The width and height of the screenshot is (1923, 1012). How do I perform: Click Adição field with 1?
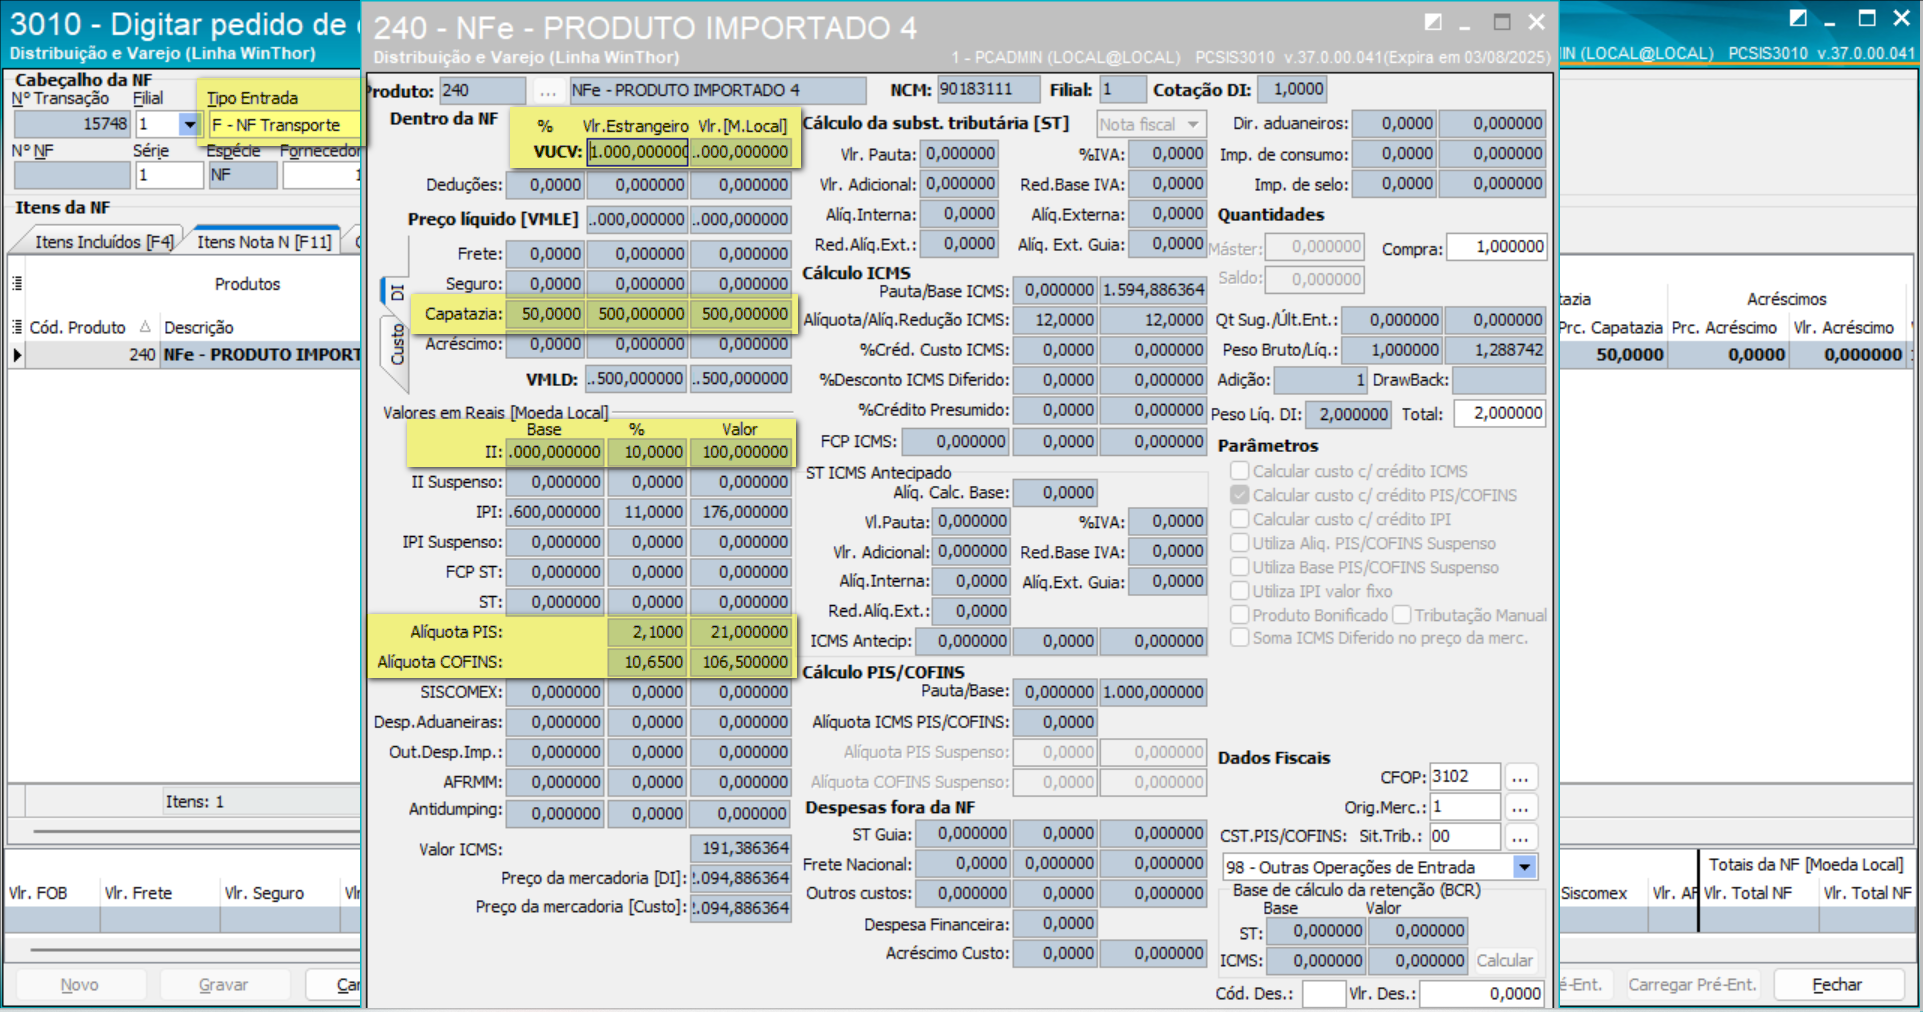click(1321, 380)
